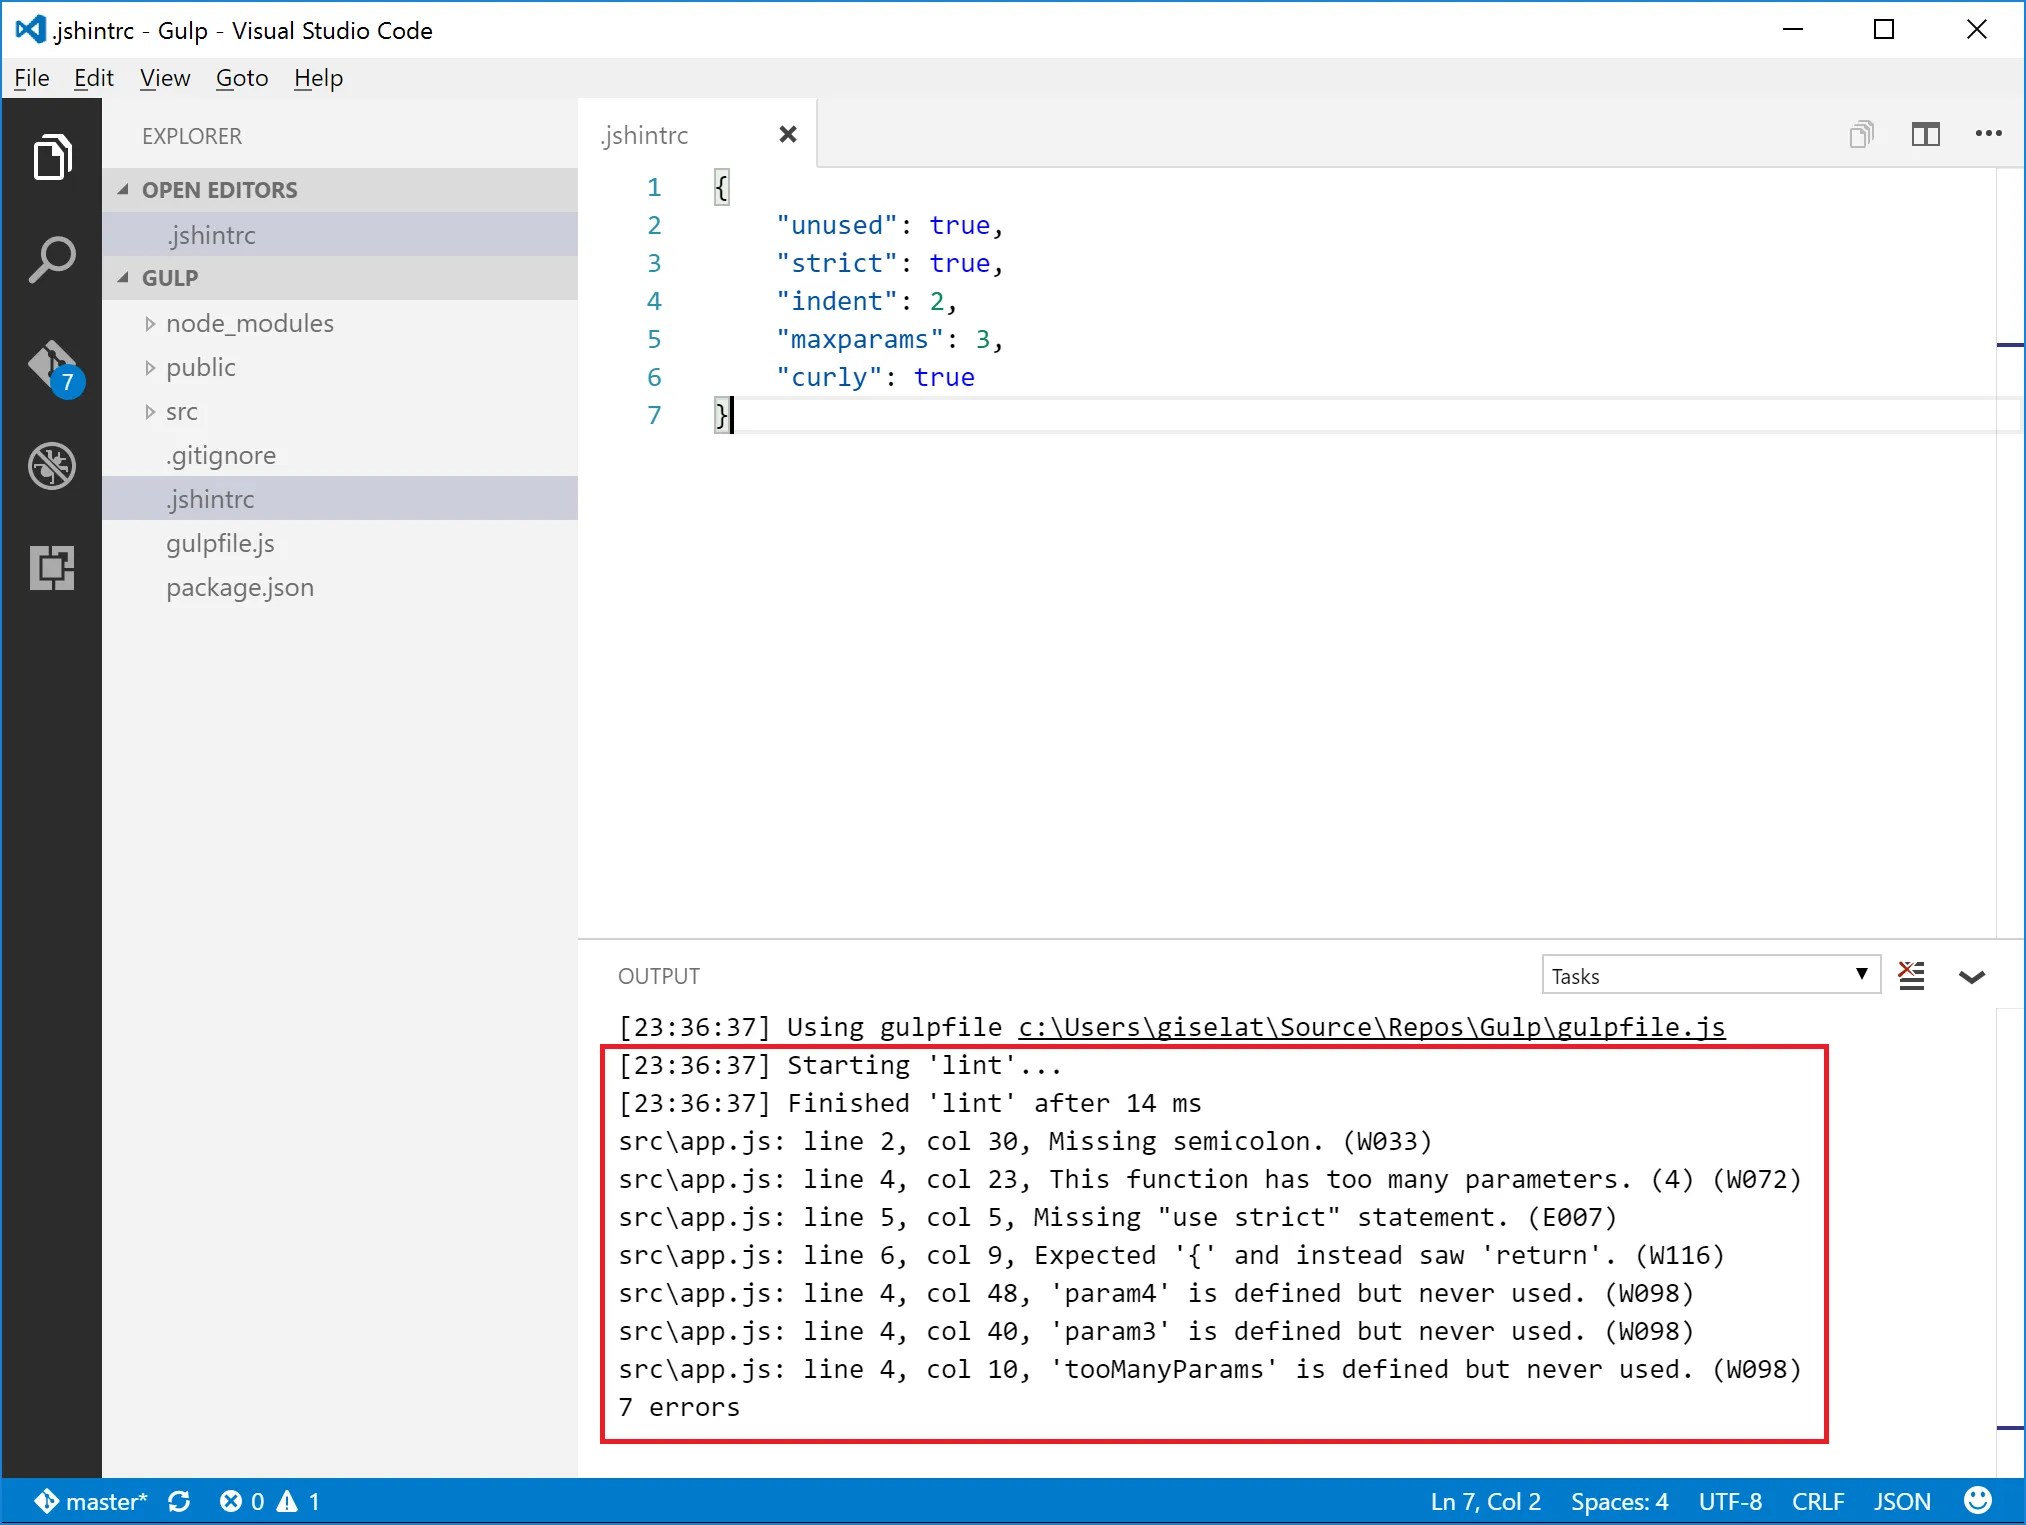Open the .gitignore file
2026x1525 pixels.
(x=340, y=455)
